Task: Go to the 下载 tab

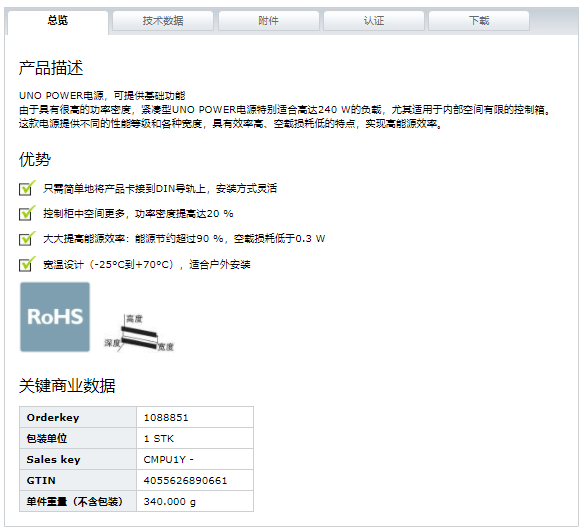Action: point(479,21)
